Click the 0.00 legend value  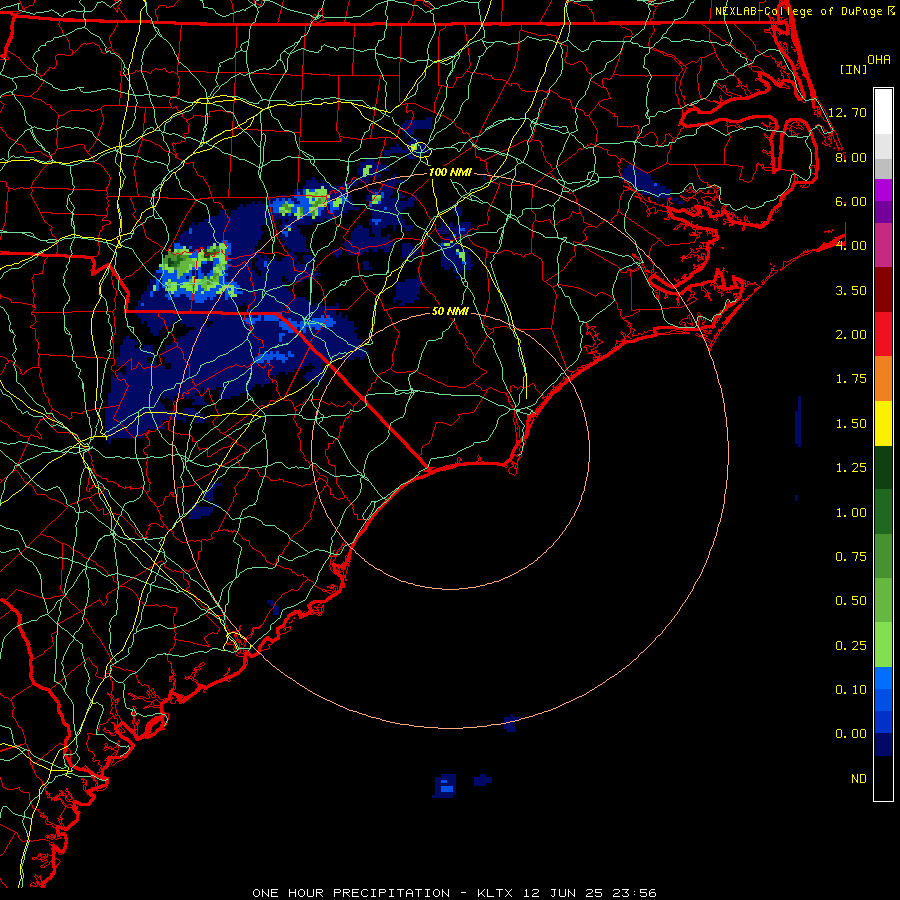851,734
